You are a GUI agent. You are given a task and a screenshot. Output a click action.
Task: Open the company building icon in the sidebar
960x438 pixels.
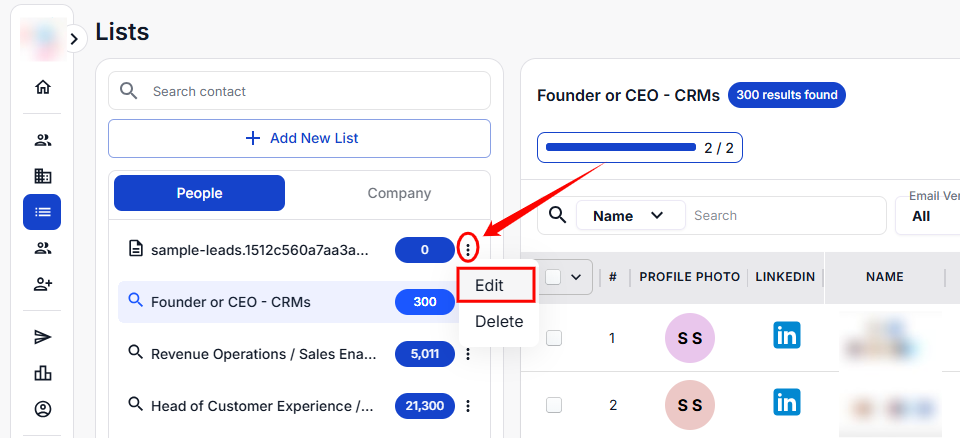pos(42,176)
